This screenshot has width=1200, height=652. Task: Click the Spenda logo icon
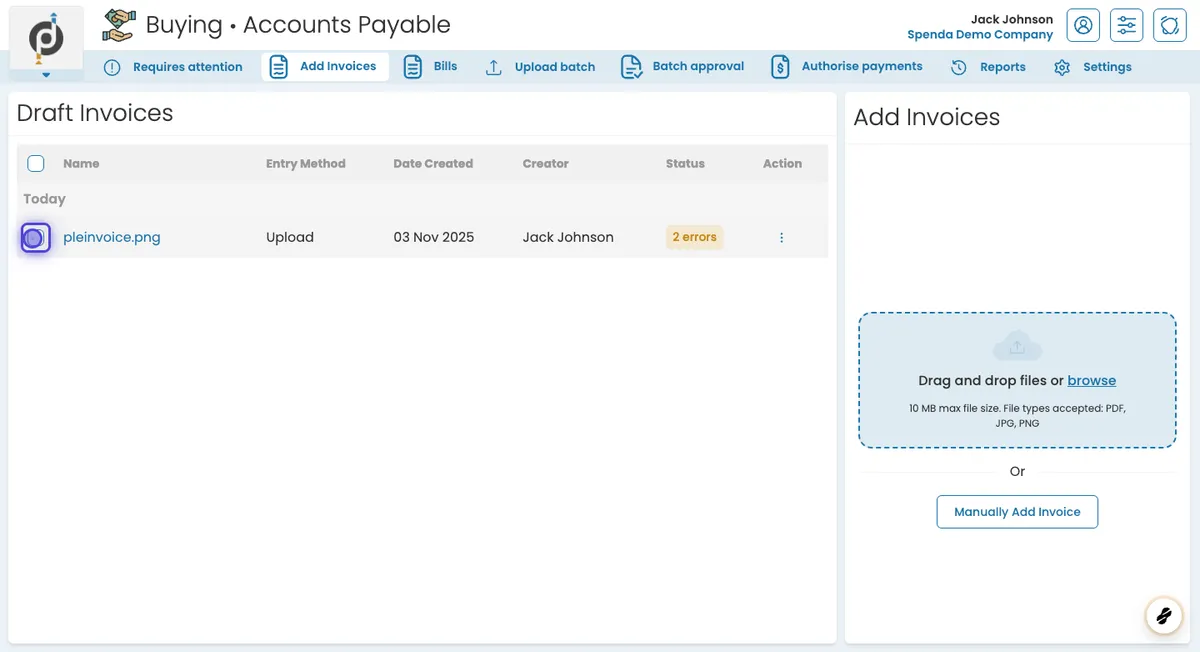46,38
